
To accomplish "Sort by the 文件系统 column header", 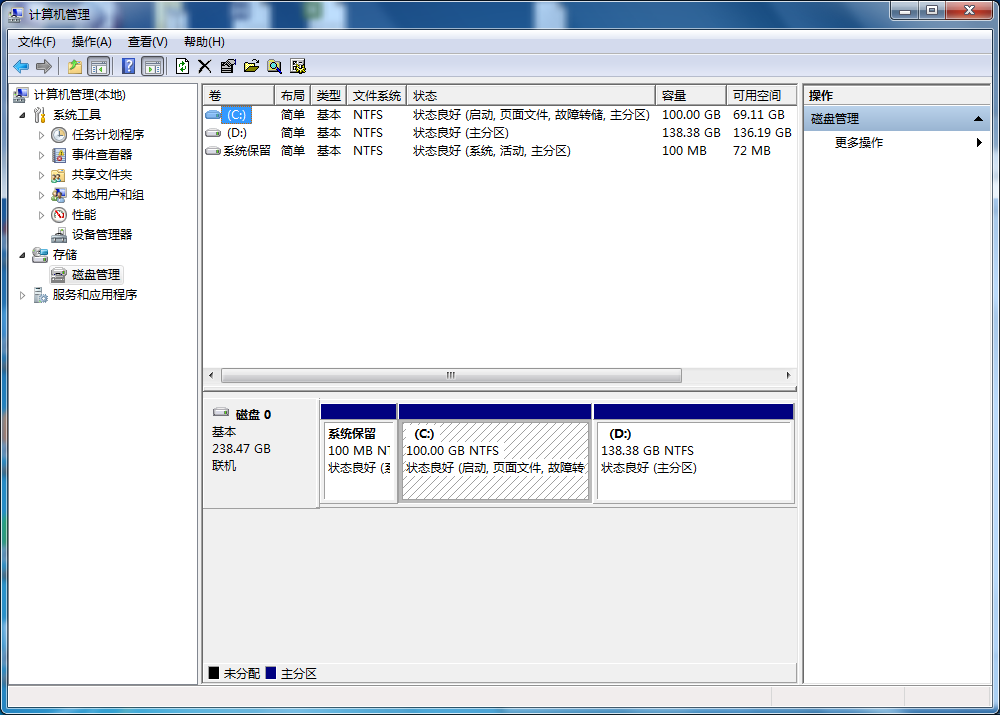I will [377, 96].
